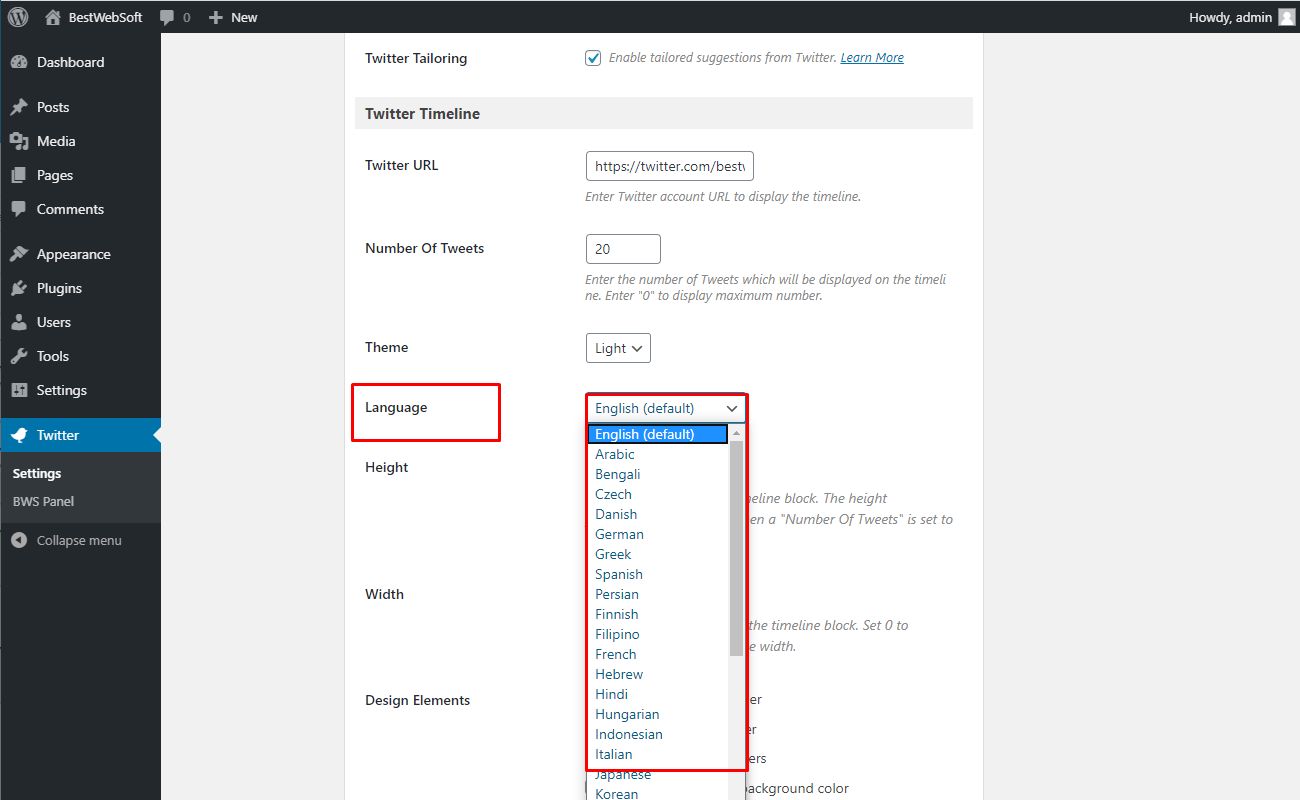Click the Plugins plug icon
The height and width of the screenshot is (800, 1300).
point(19,288)
